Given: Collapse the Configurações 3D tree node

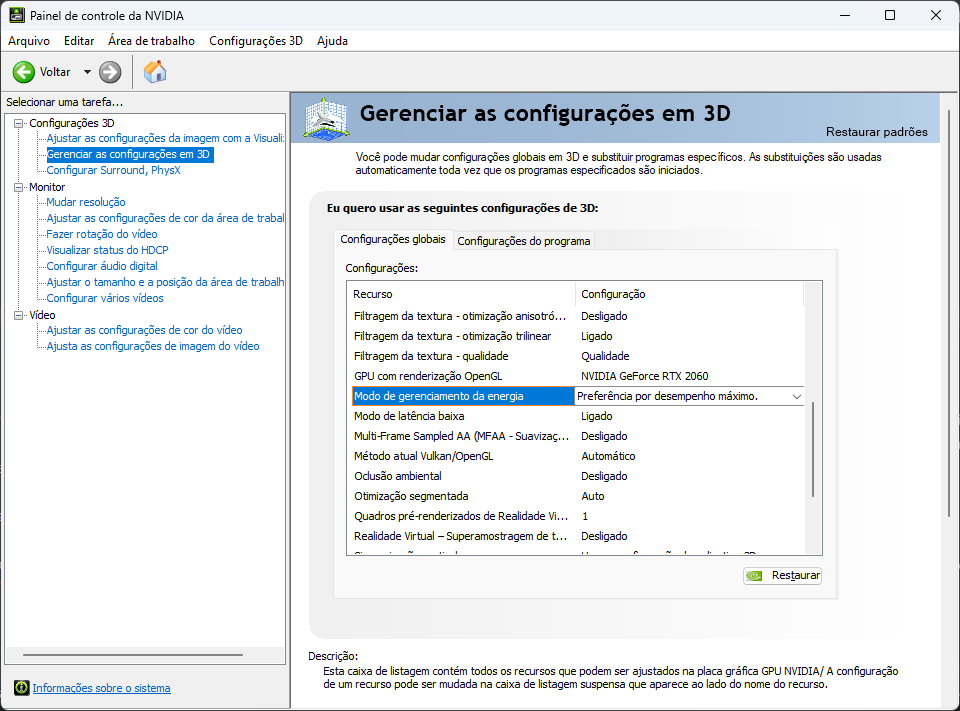Looking at the screenshot, I should pos(18,123).
